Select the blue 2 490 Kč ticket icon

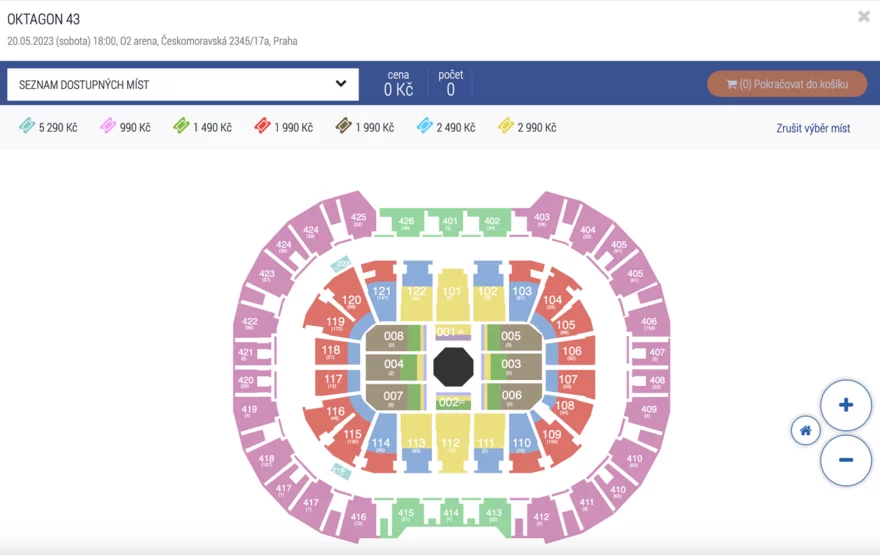pos(424,126)
